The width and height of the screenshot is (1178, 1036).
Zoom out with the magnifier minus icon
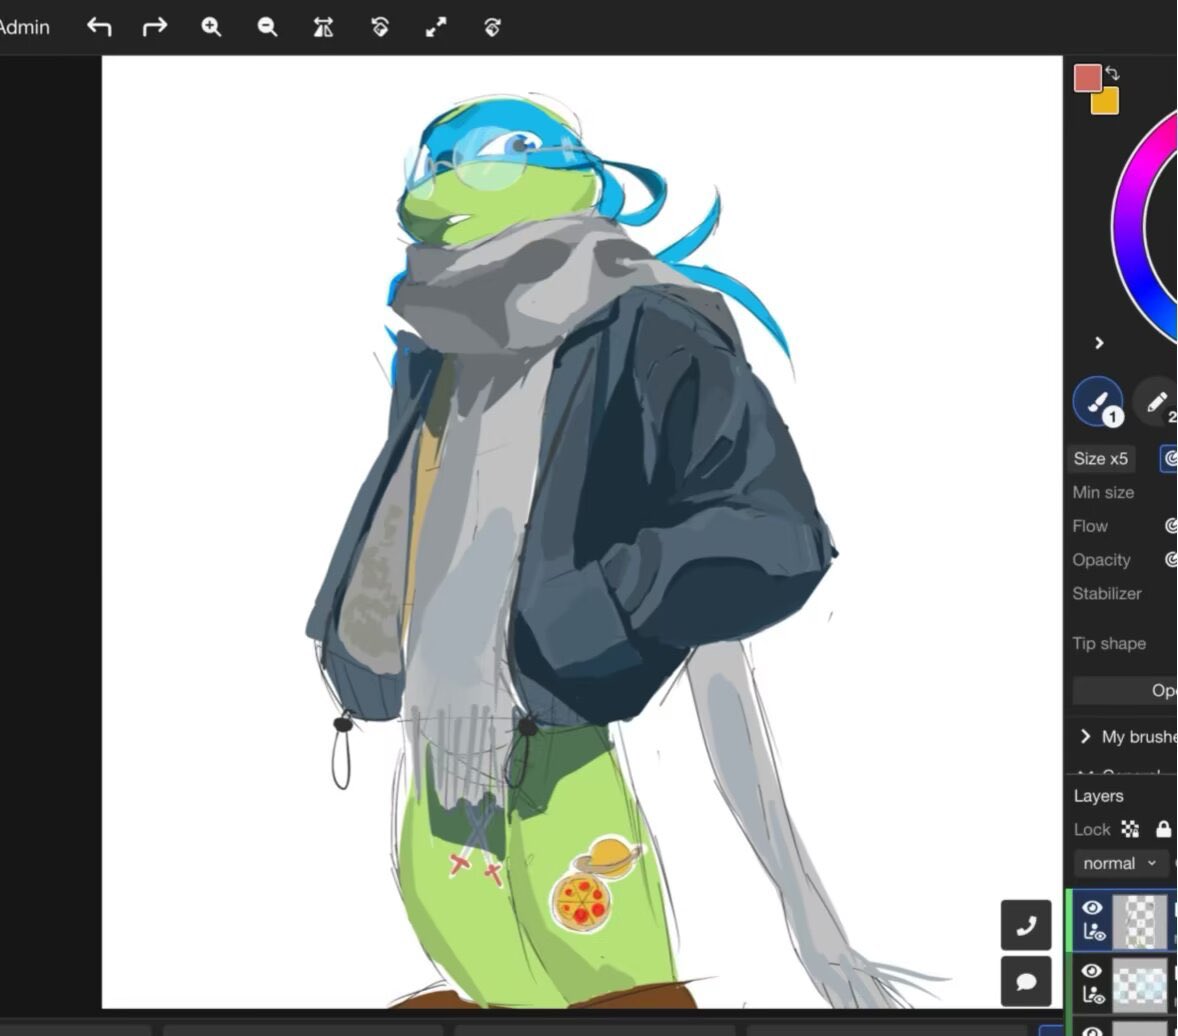267,27
